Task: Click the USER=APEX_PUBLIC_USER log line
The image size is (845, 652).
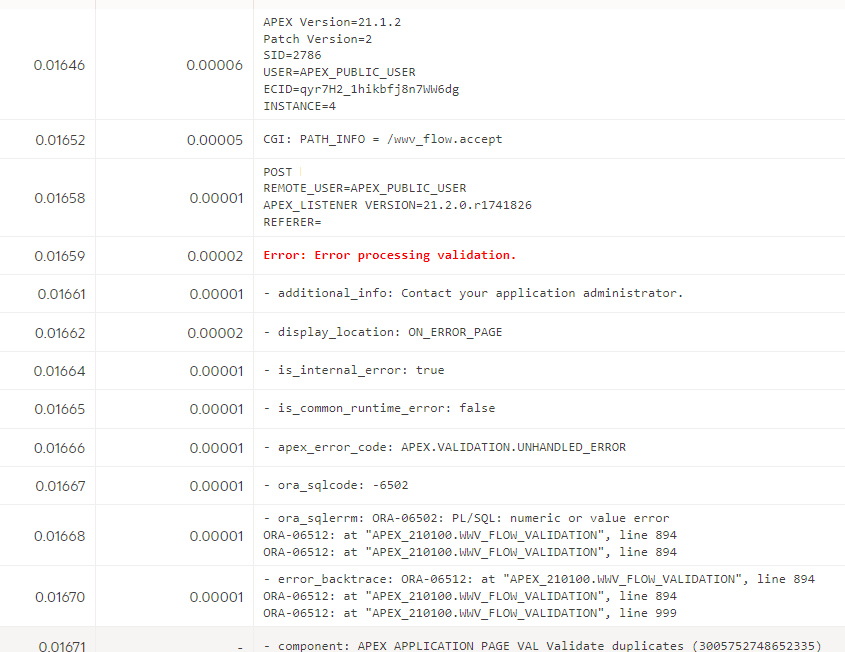Action: pos(334,71)
